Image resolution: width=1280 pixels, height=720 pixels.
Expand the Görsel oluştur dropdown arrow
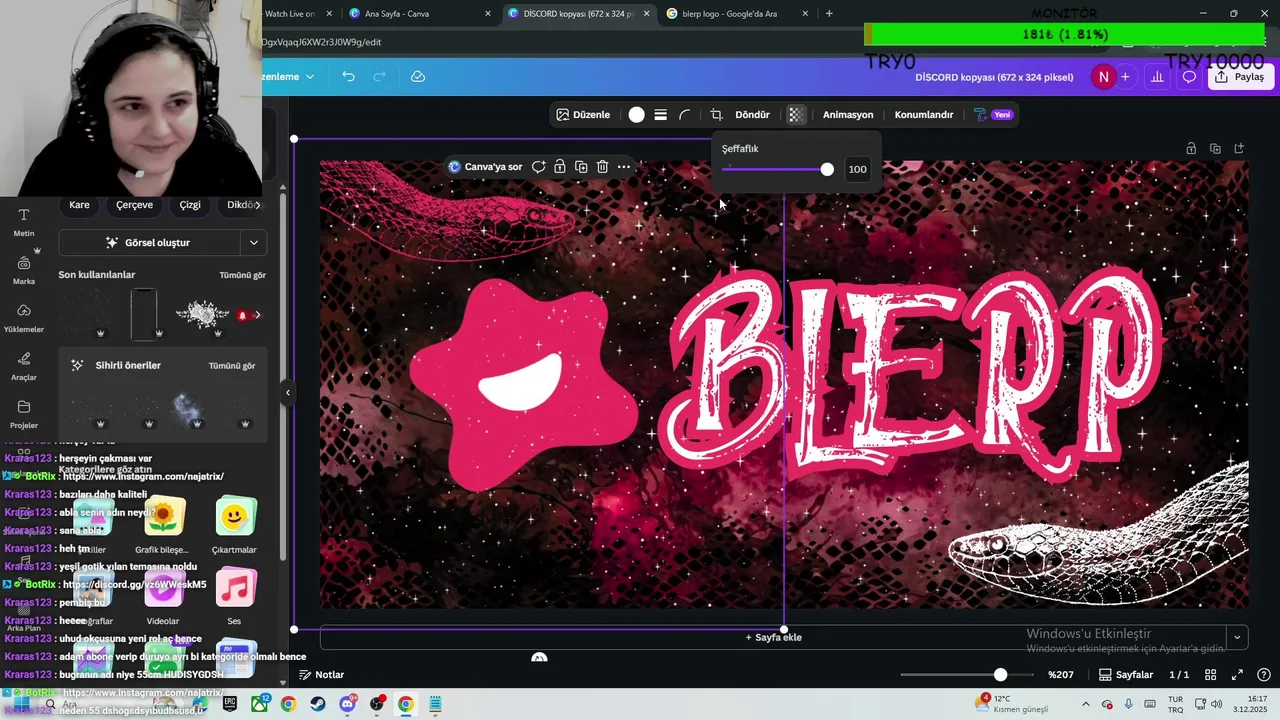pyautogui.click(x=254, y=243)
